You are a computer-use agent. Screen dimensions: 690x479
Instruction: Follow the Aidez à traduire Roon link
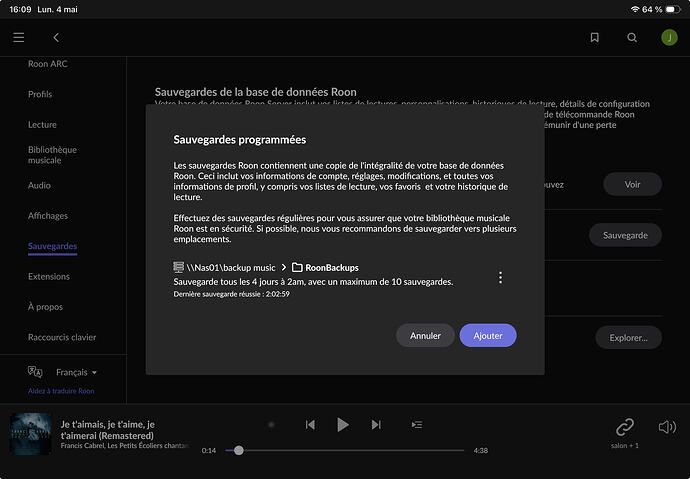[x=61, y=391]
